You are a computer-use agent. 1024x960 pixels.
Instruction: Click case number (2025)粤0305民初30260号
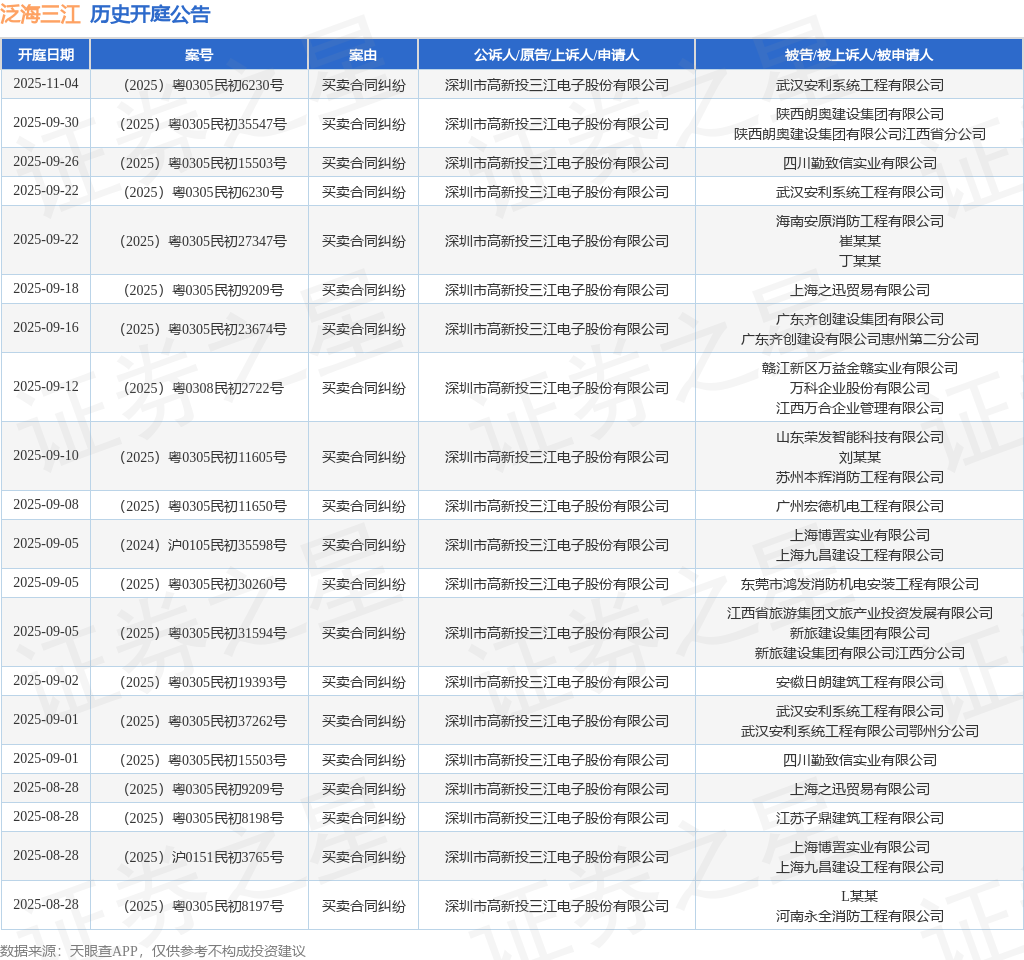point(203,584)
